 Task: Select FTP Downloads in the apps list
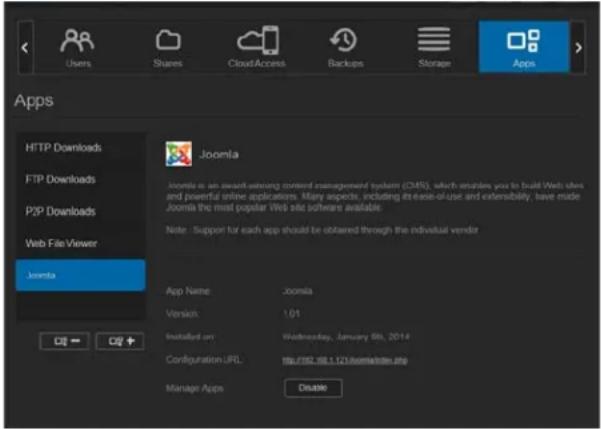(x=80, y=179)
